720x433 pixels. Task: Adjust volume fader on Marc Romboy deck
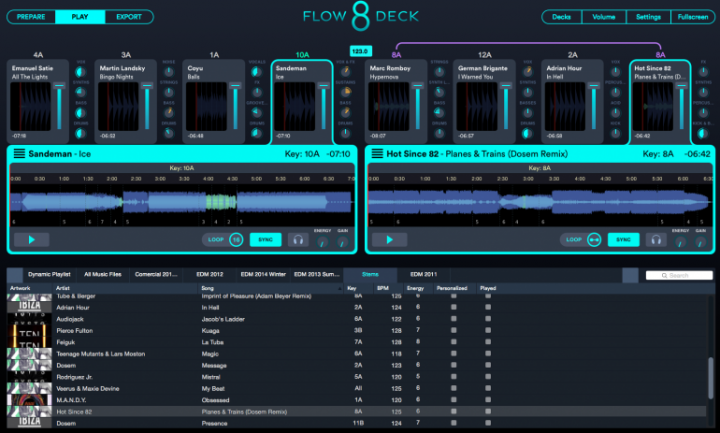(x=417, y=86)
